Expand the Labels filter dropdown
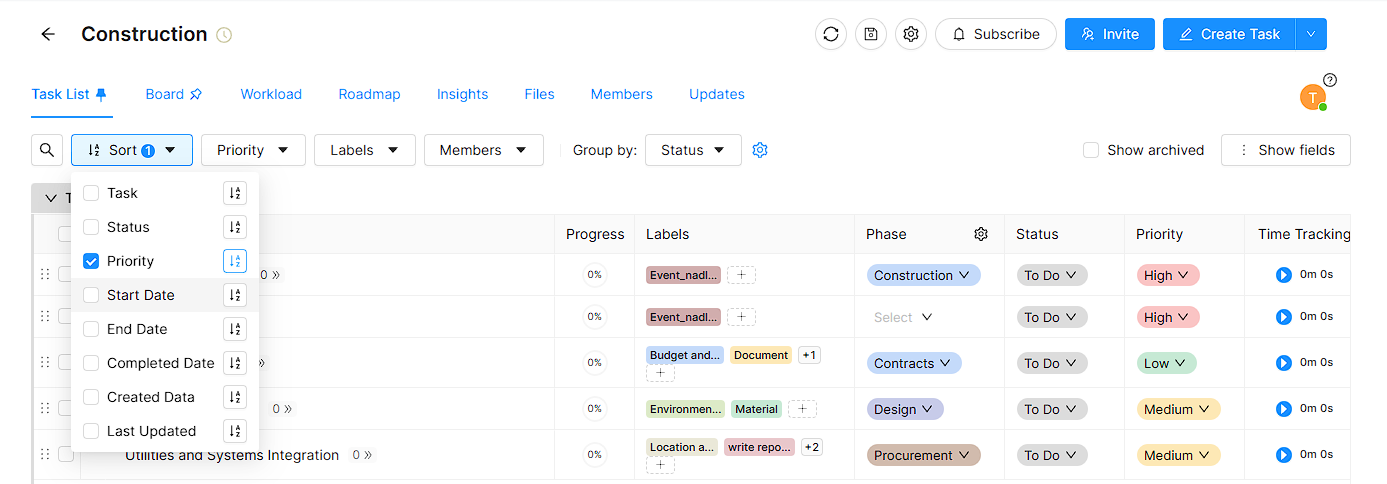Image resolution: width=1387 pixels, height=484 pixels. pyautogui.click(x=364, y=150)
